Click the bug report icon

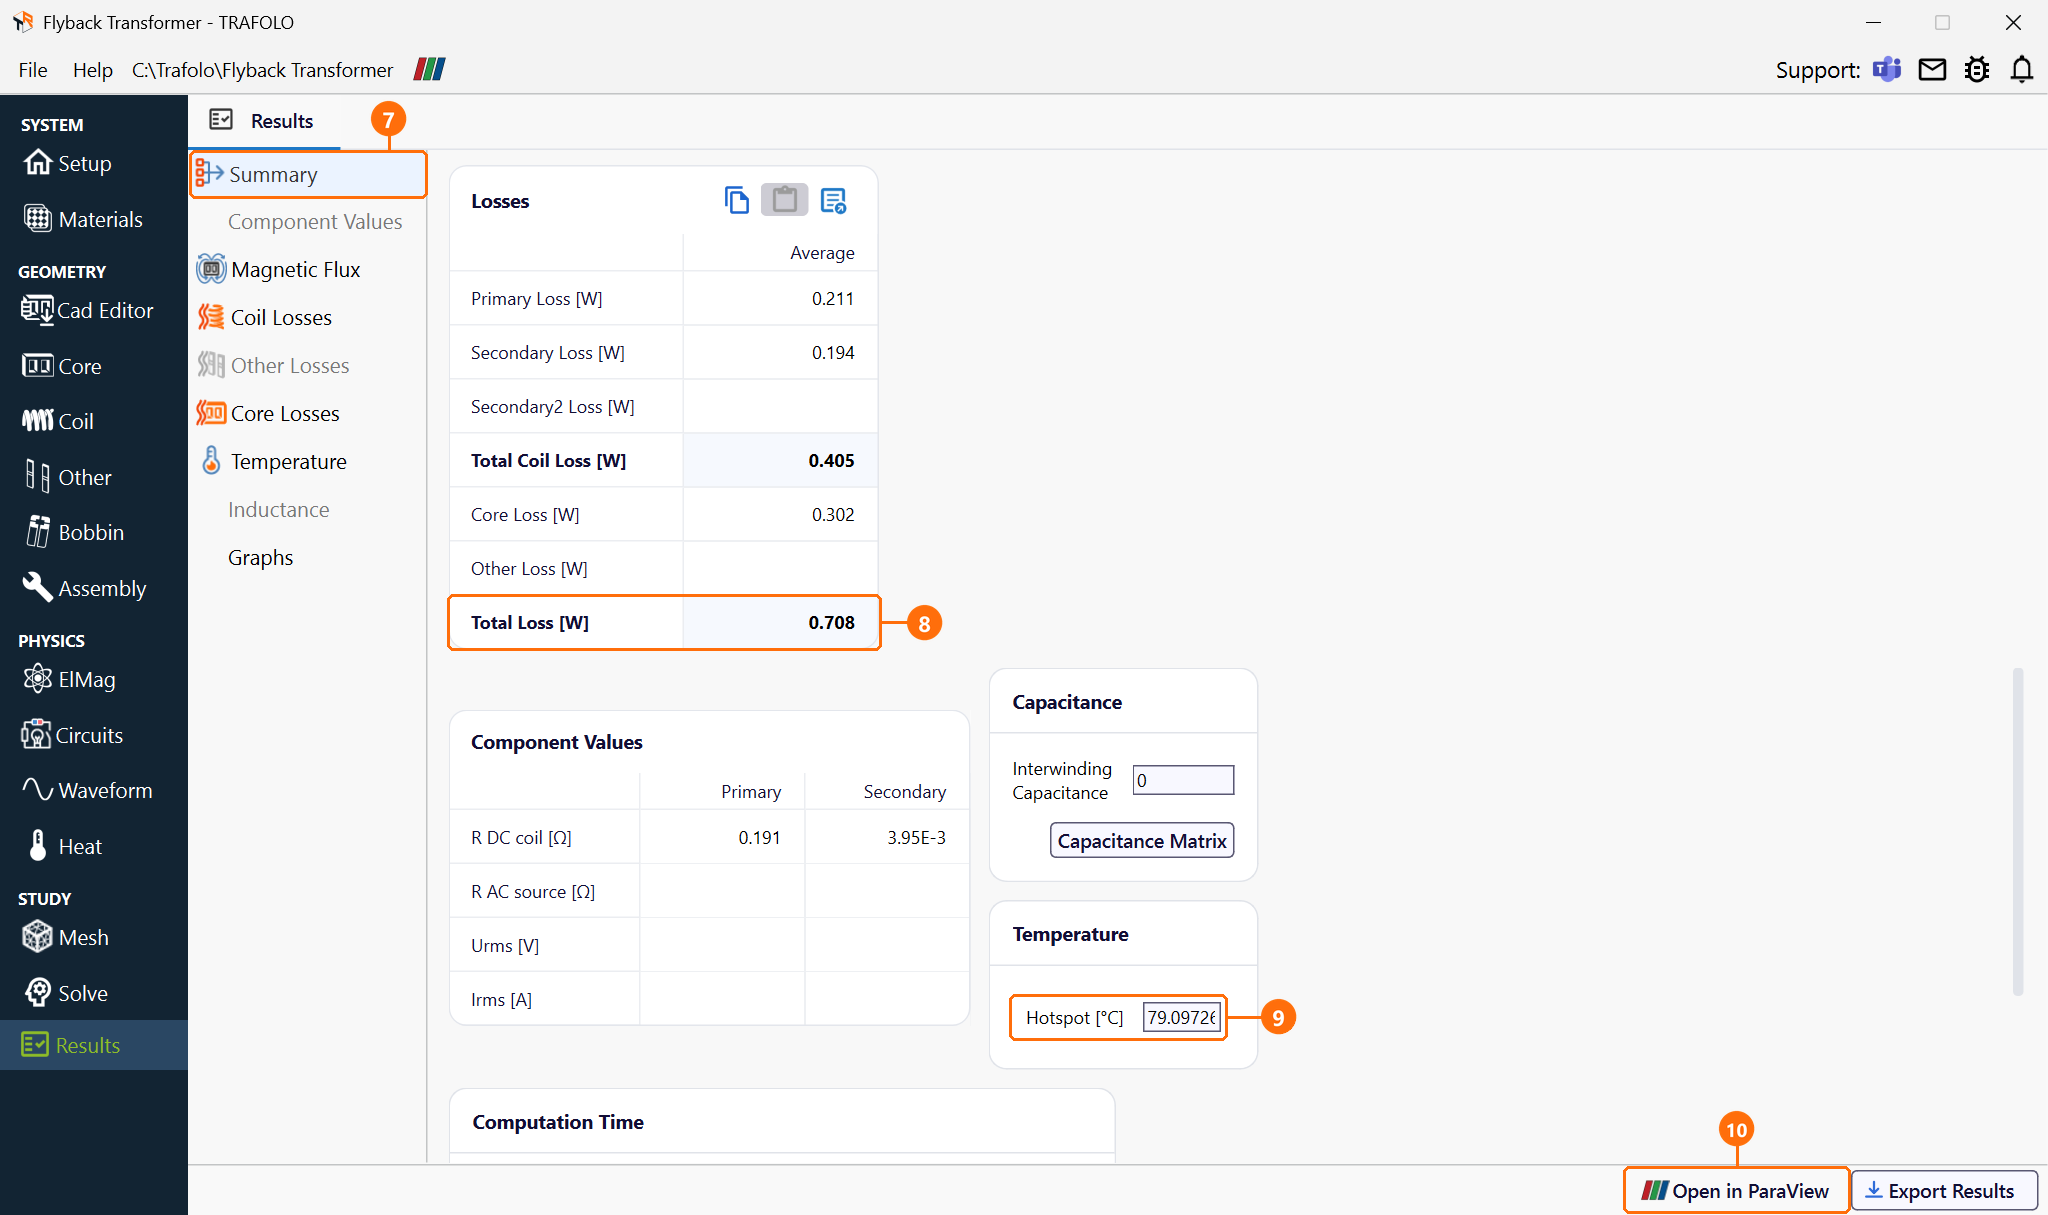pyautogui.click(x=1977, y=69)
